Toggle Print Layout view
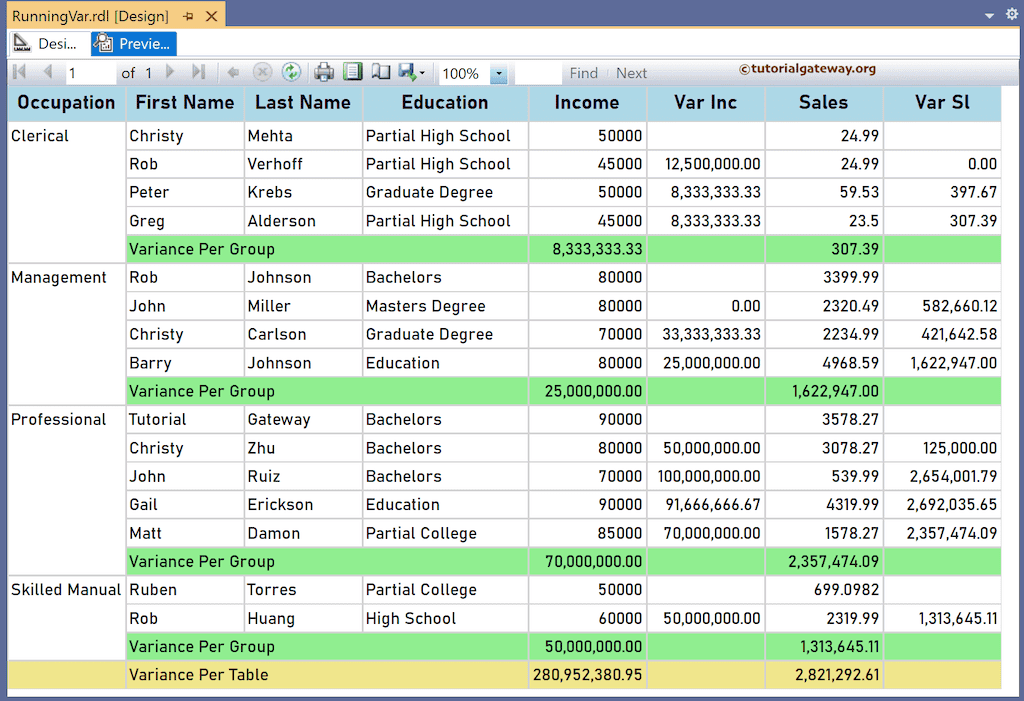Screen dimensions: 1024x701 click(351, 72)
